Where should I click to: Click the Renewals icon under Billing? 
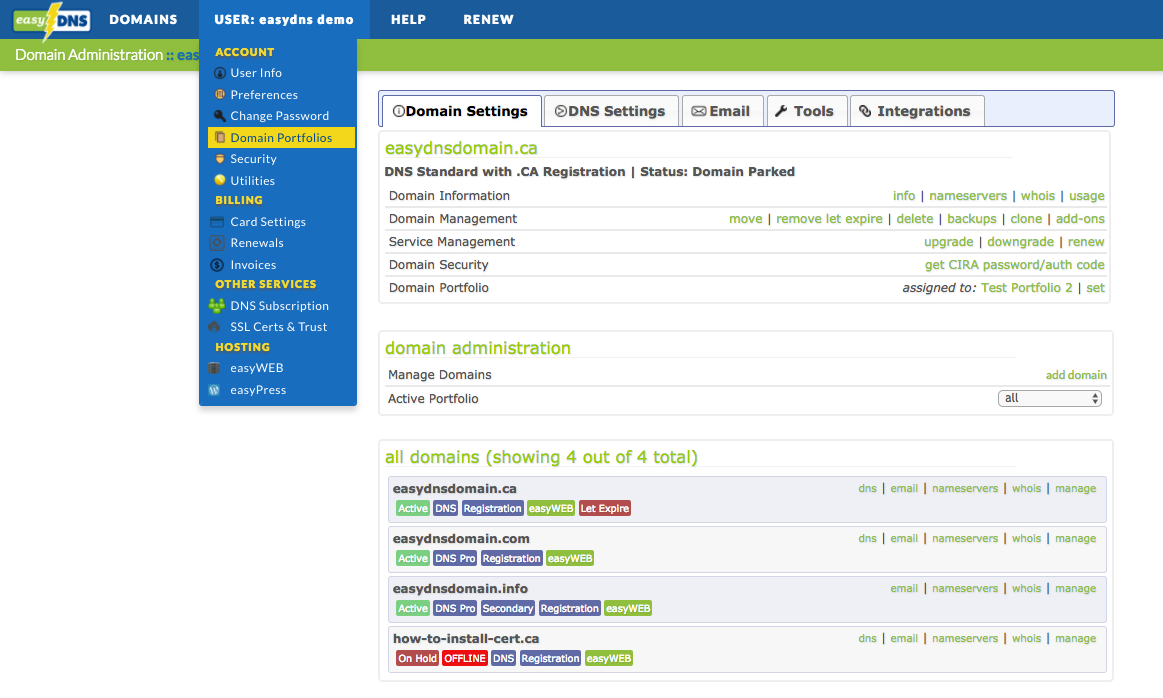[x=217, y=243]
